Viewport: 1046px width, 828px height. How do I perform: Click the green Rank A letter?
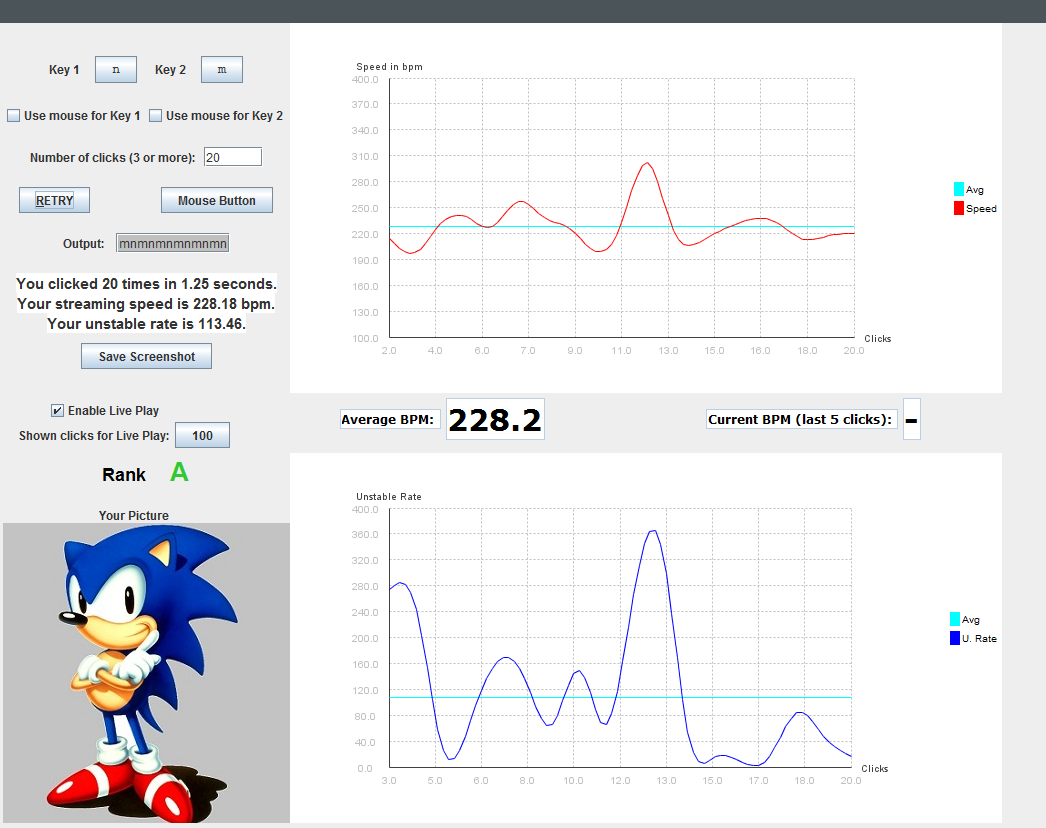point(179,472)
